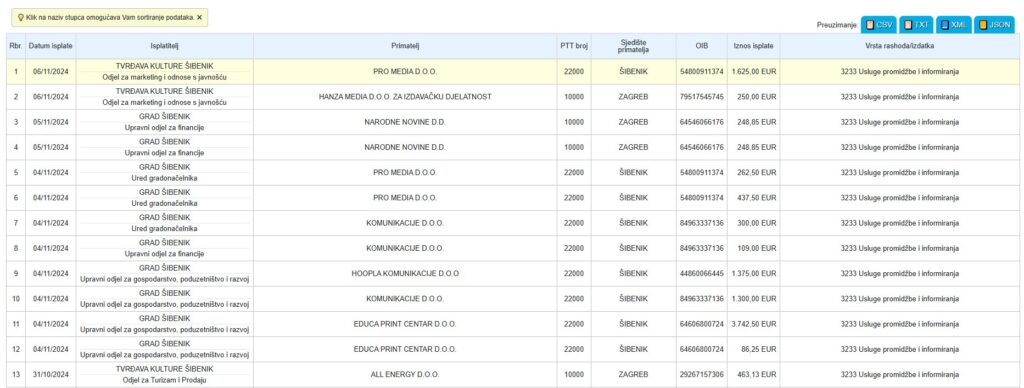The width and height of the screenshot is (1024, 388).
Task: Sort by Sjedište primatelja header
Action: (633, 46)
